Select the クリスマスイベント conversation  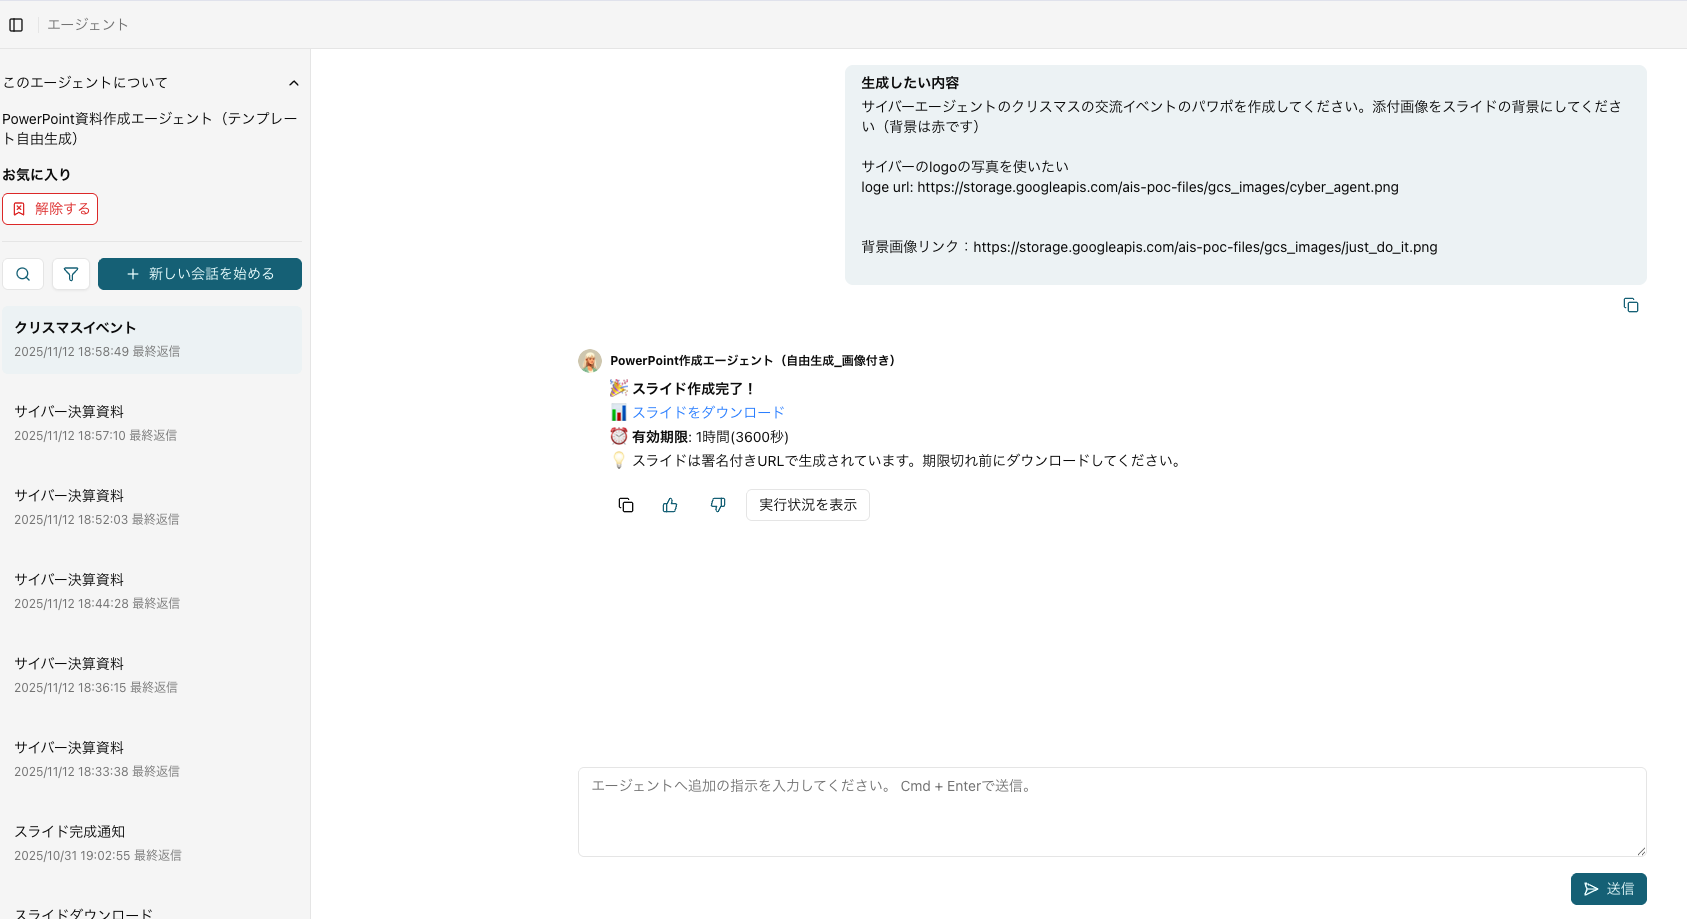pos(152,339)
